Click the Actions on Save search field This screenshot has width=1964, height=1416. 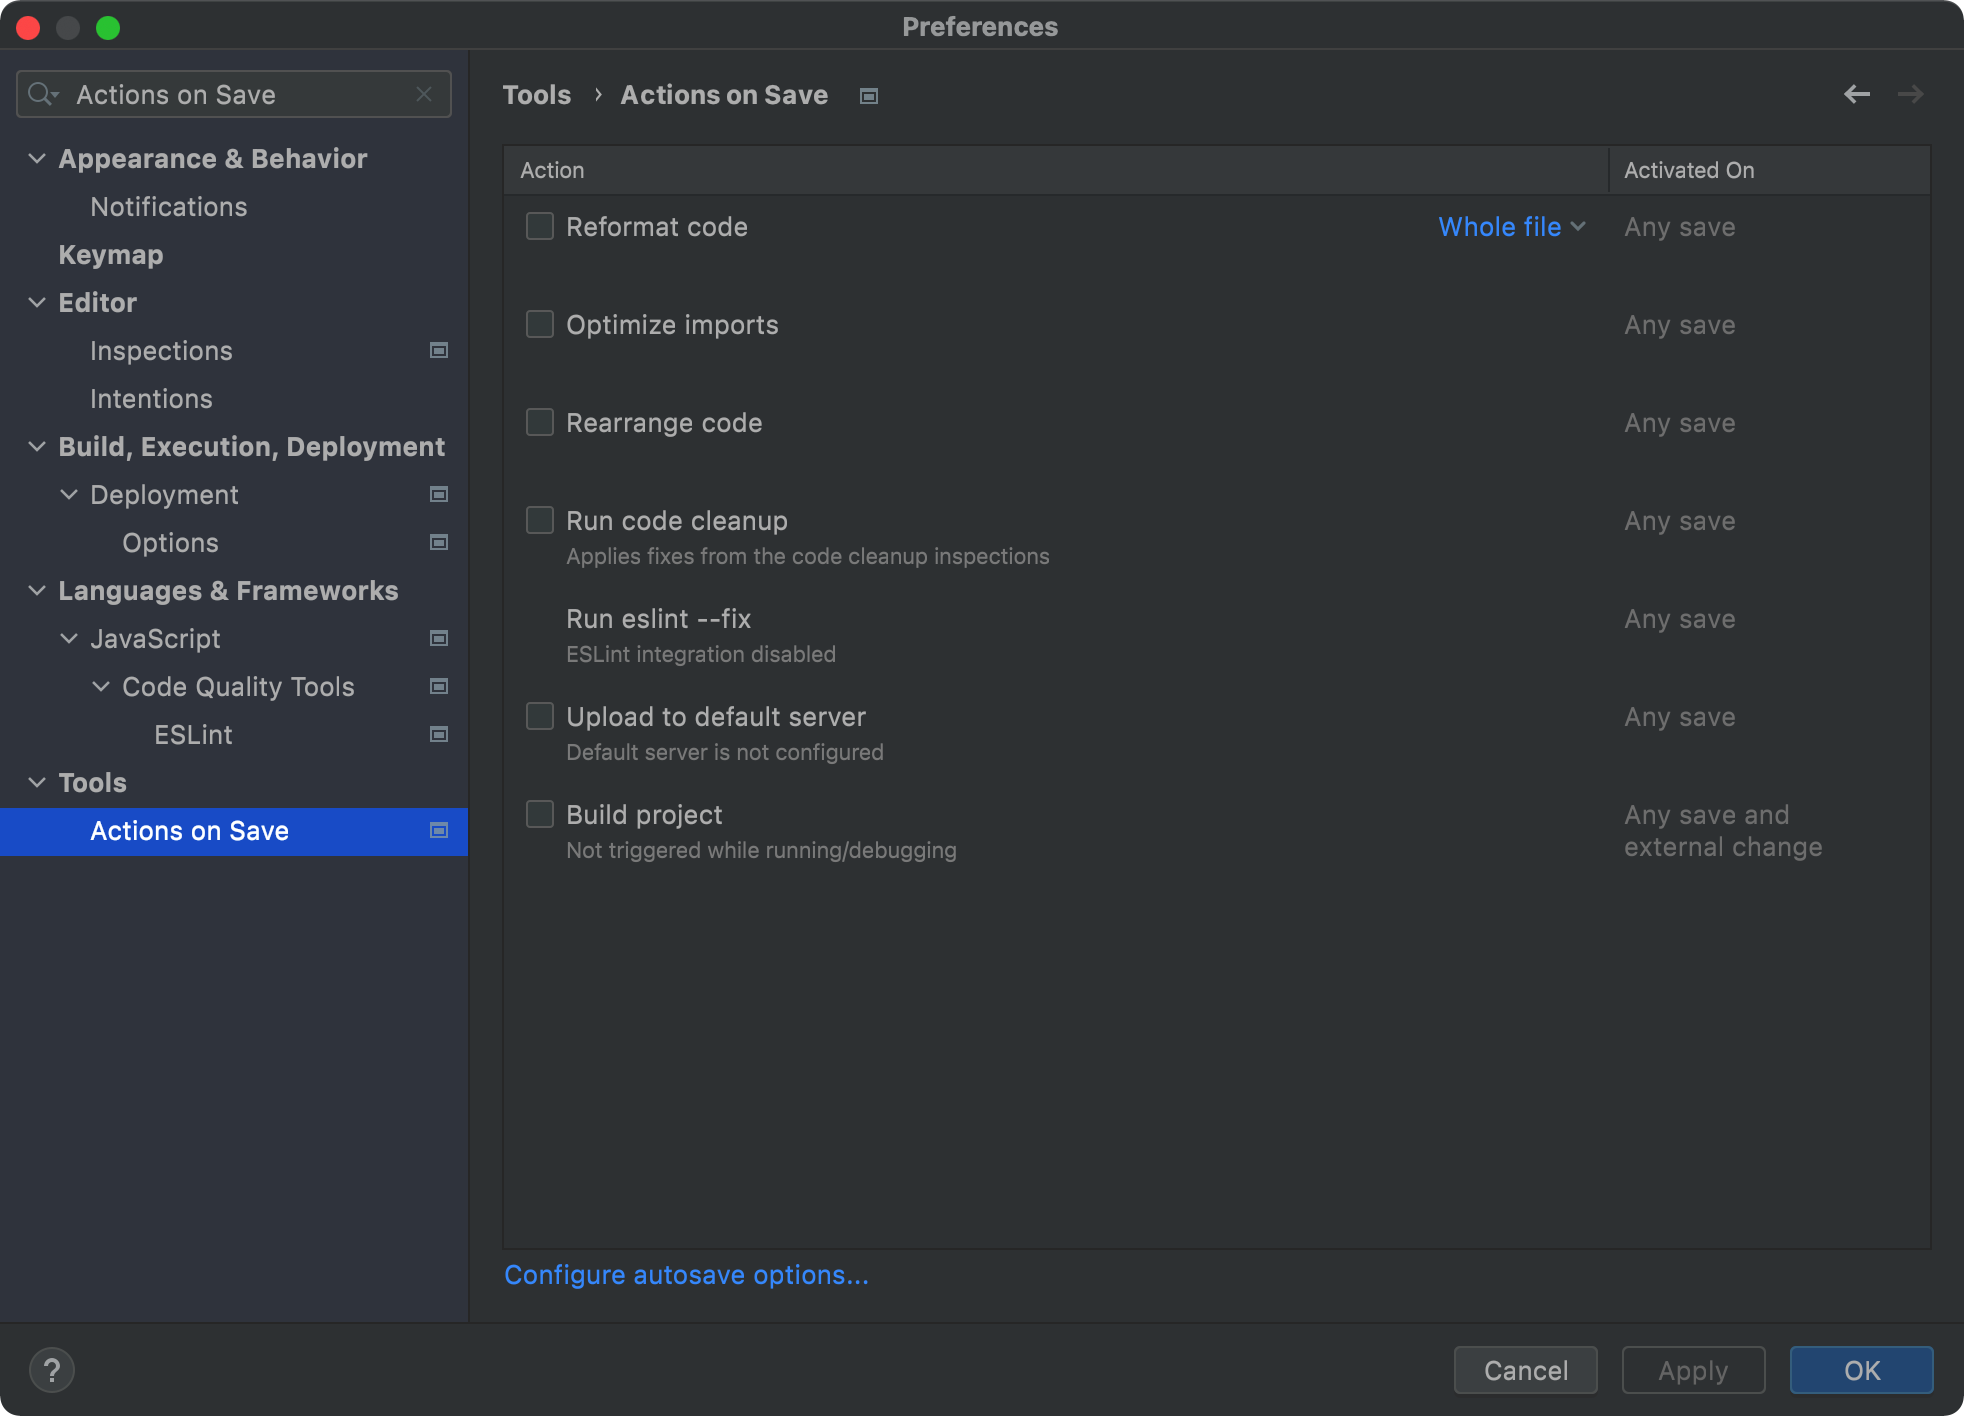(x=234, y=94)
